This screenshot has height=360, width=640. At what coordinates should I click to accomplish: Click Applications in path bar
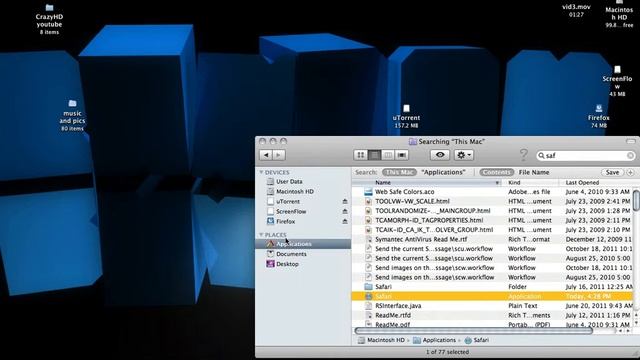(434, 340)
